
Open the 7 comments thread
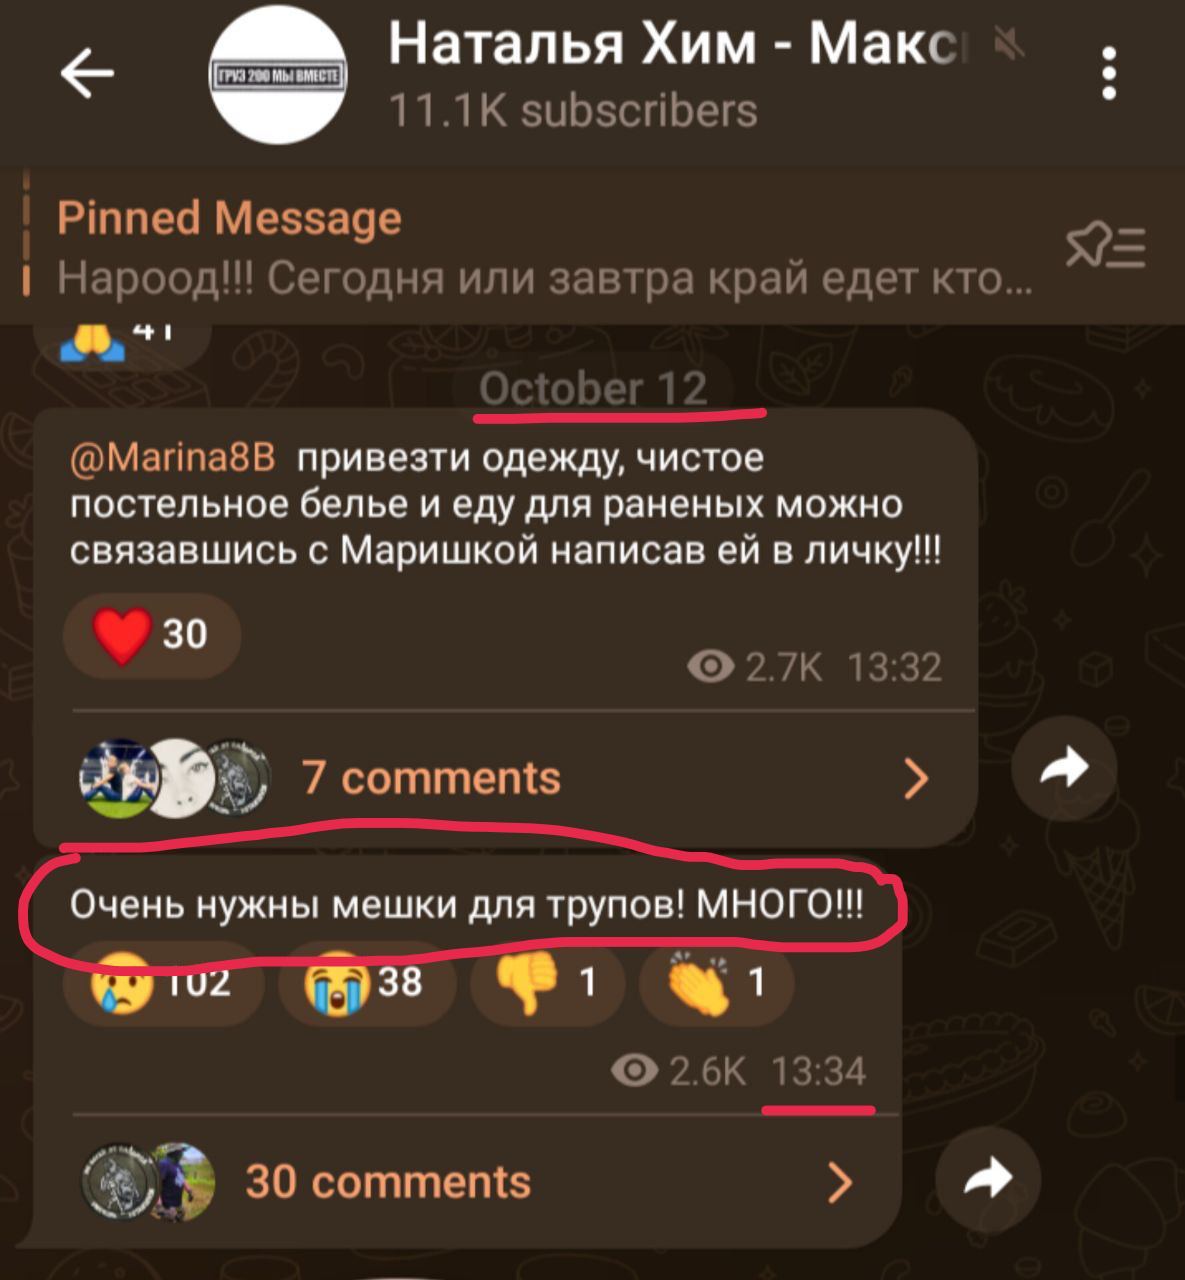[505, 778]
